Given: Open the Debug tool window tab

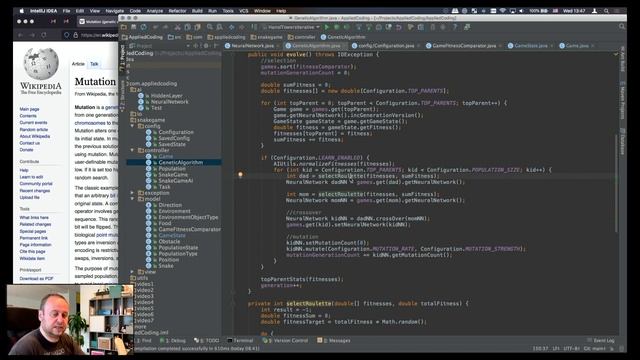Looking at the screenshot, I should [x=173, y=340].
